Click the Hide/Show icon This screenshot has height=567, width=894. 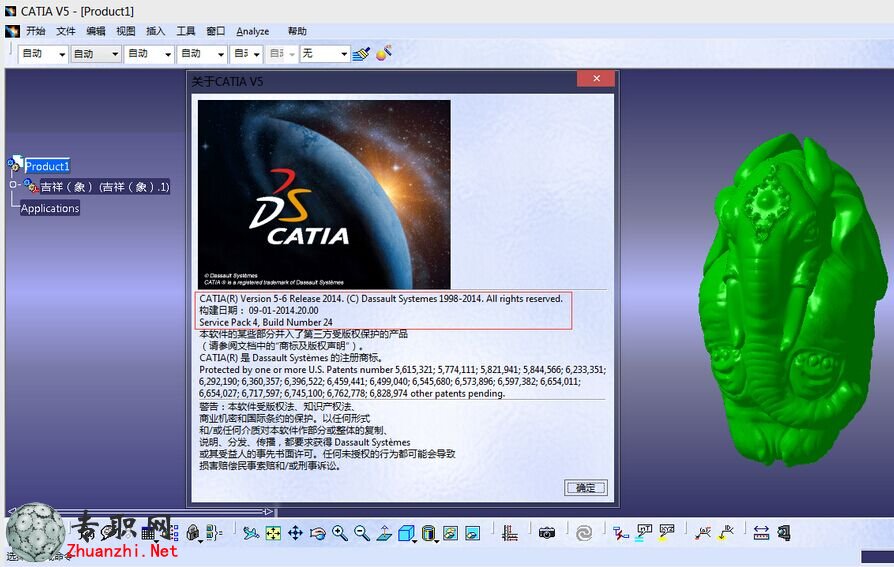click(x=450, y=533)
